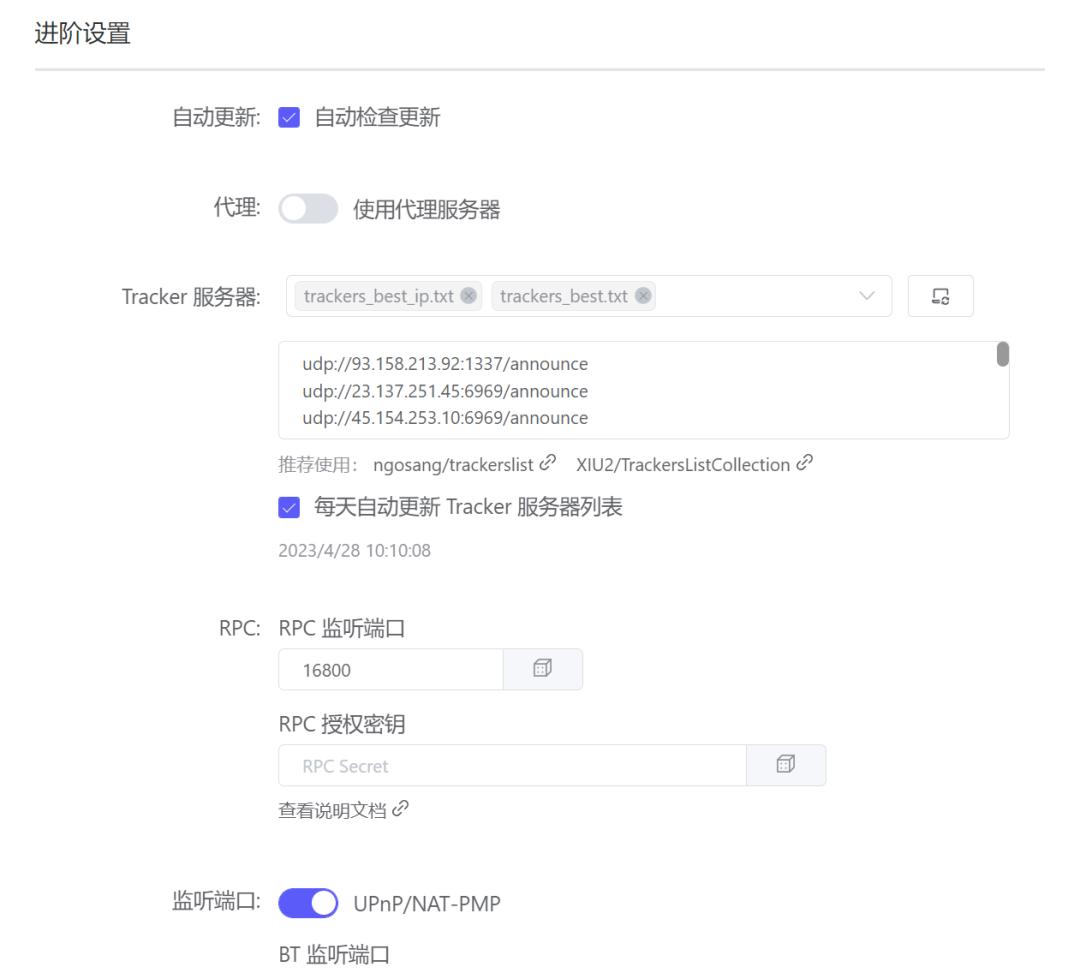Open the tracker source dropdown arrow
This screenshot has width=1080, height=973.
tap(866, 295)
